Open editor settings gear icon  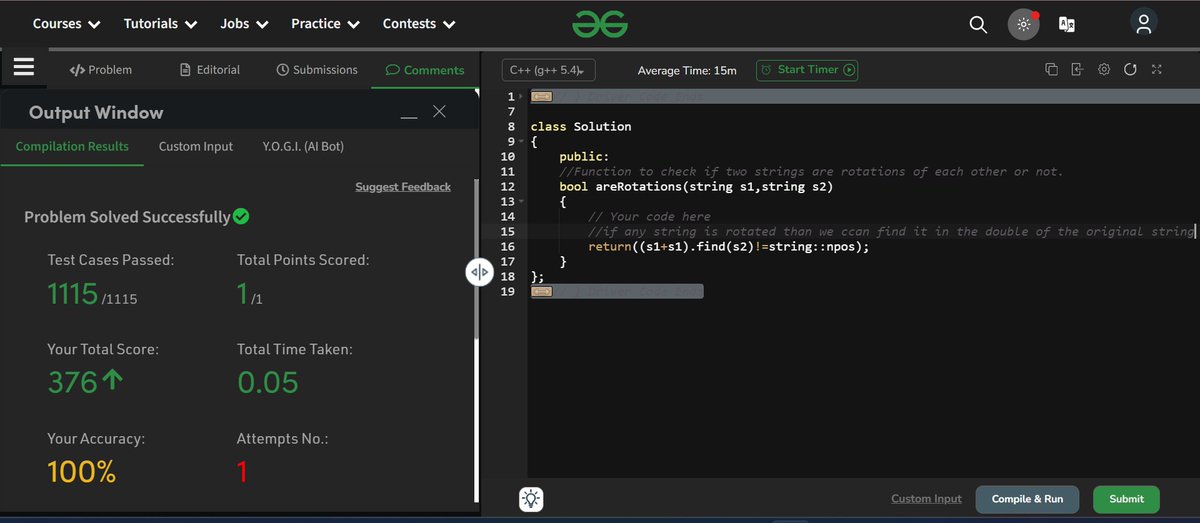pos(1104,70)
